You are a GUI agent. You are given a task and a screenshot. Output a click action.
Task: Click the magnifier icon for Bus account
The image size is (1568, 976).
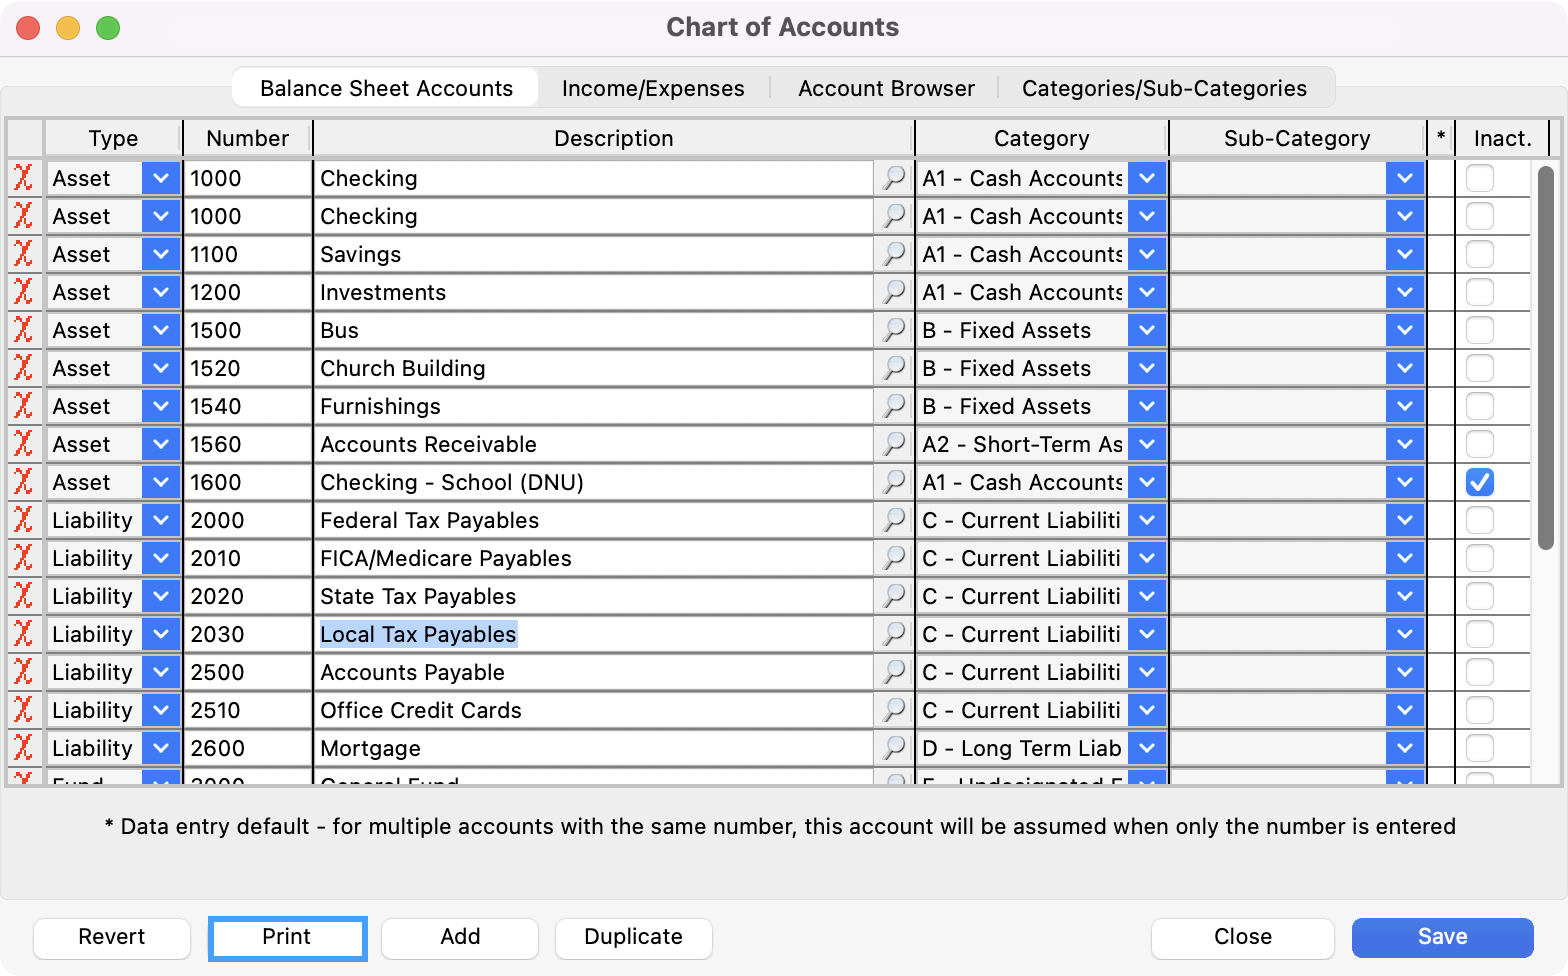coord(893,330)
